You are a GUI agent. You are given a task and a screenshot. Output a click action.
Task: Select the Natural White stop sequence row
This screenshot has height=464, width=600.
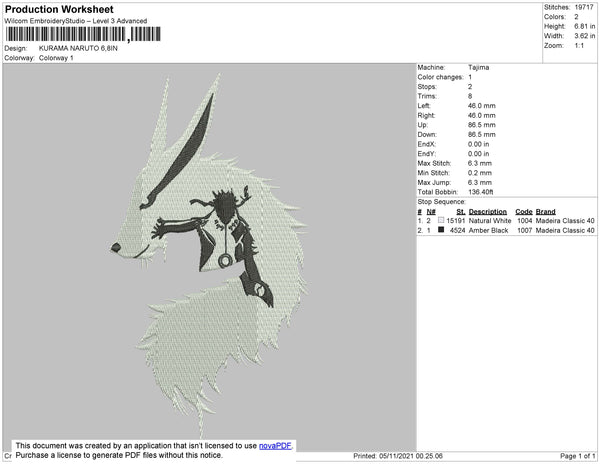coord(506,220)
